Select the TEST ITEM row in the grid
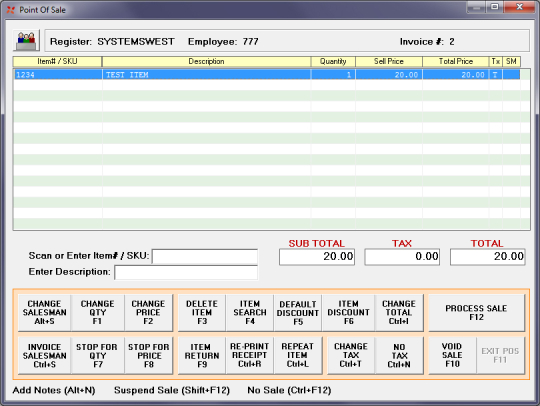The width and height of the screenshot is (540, 406). pyautogui.click(x=267, y=75)
